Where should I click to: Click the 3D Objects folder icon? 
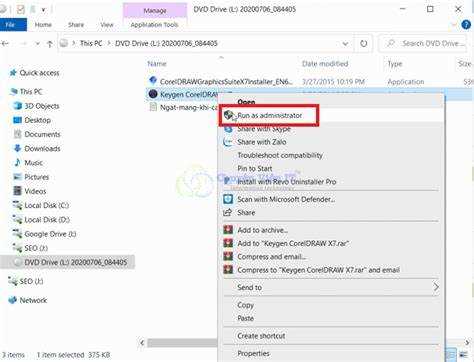pyautogui.click(x=17, y=106)
